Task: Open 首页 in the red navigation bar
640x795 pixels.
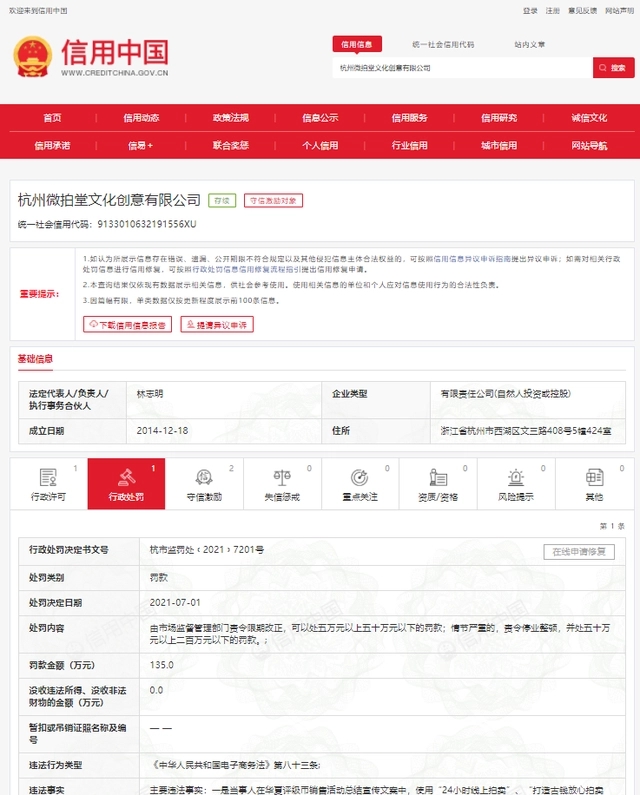Action: coord(52,118)
